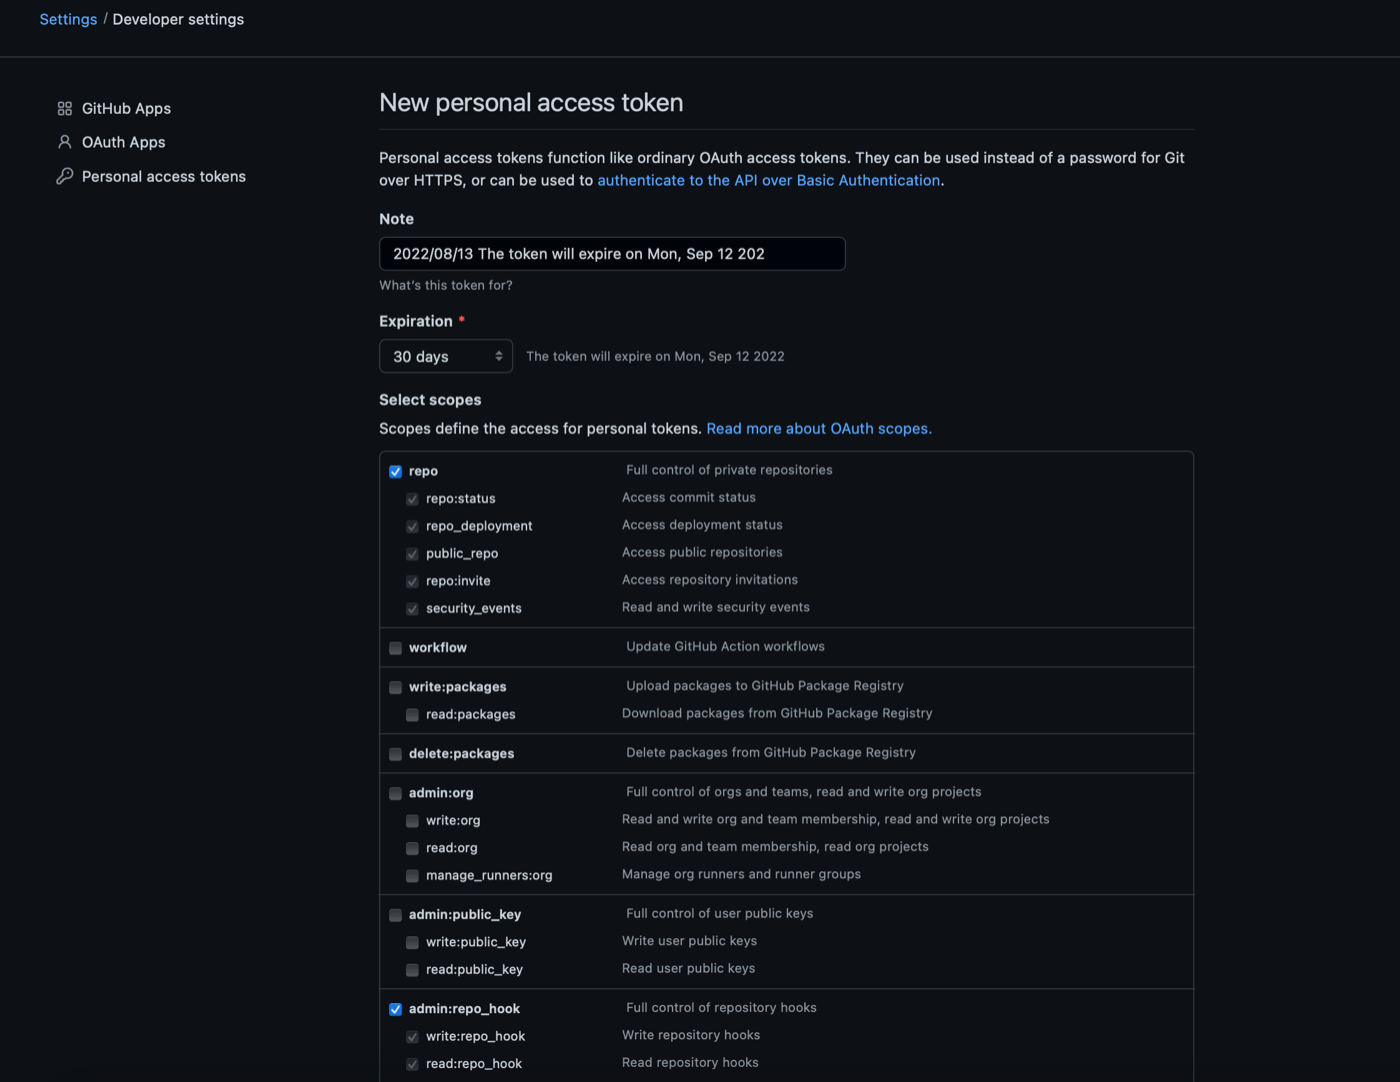Enable the write:packages scope checkbox
The height and width of the screenshot is (1082, 1400).
(396, 687)
